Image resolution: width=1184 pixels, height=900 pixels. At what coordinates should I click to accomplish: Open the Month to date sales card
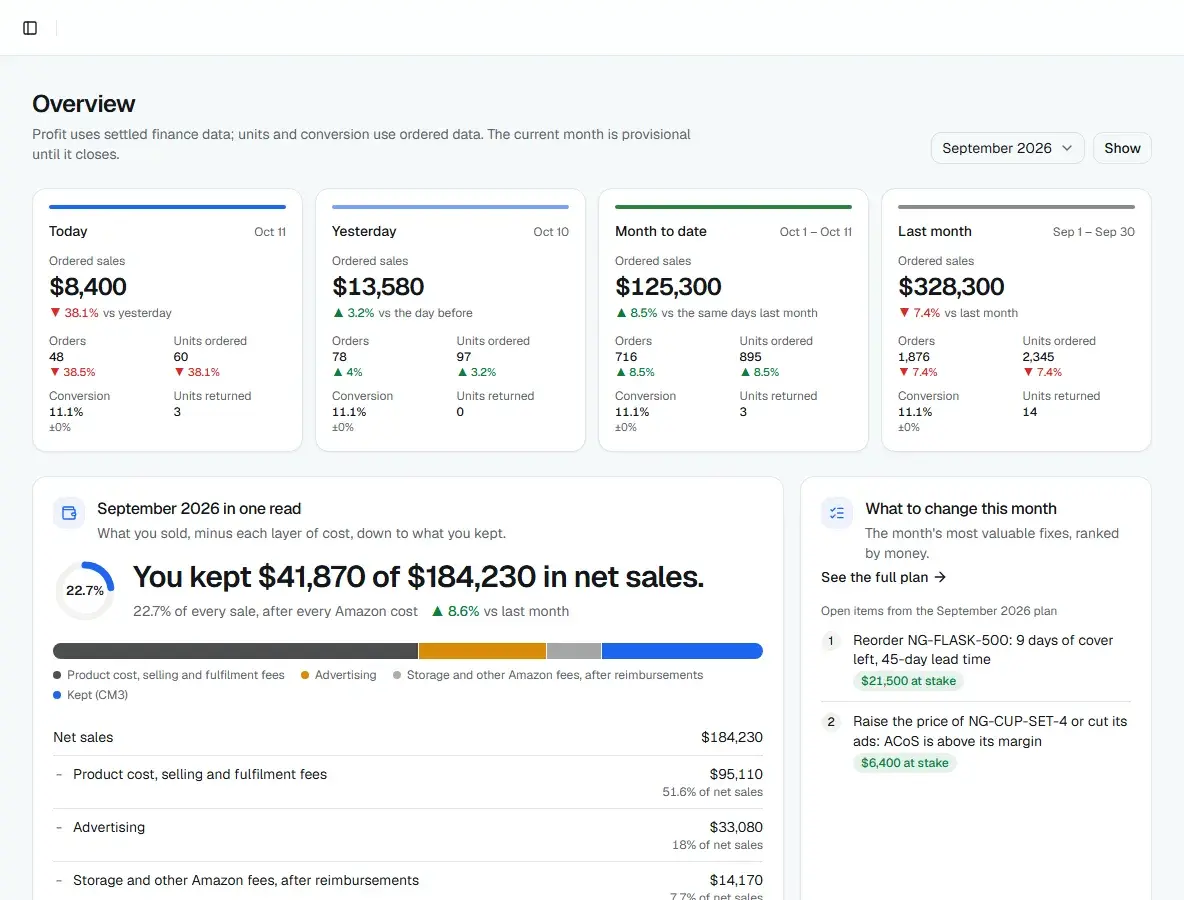point(733,320)
